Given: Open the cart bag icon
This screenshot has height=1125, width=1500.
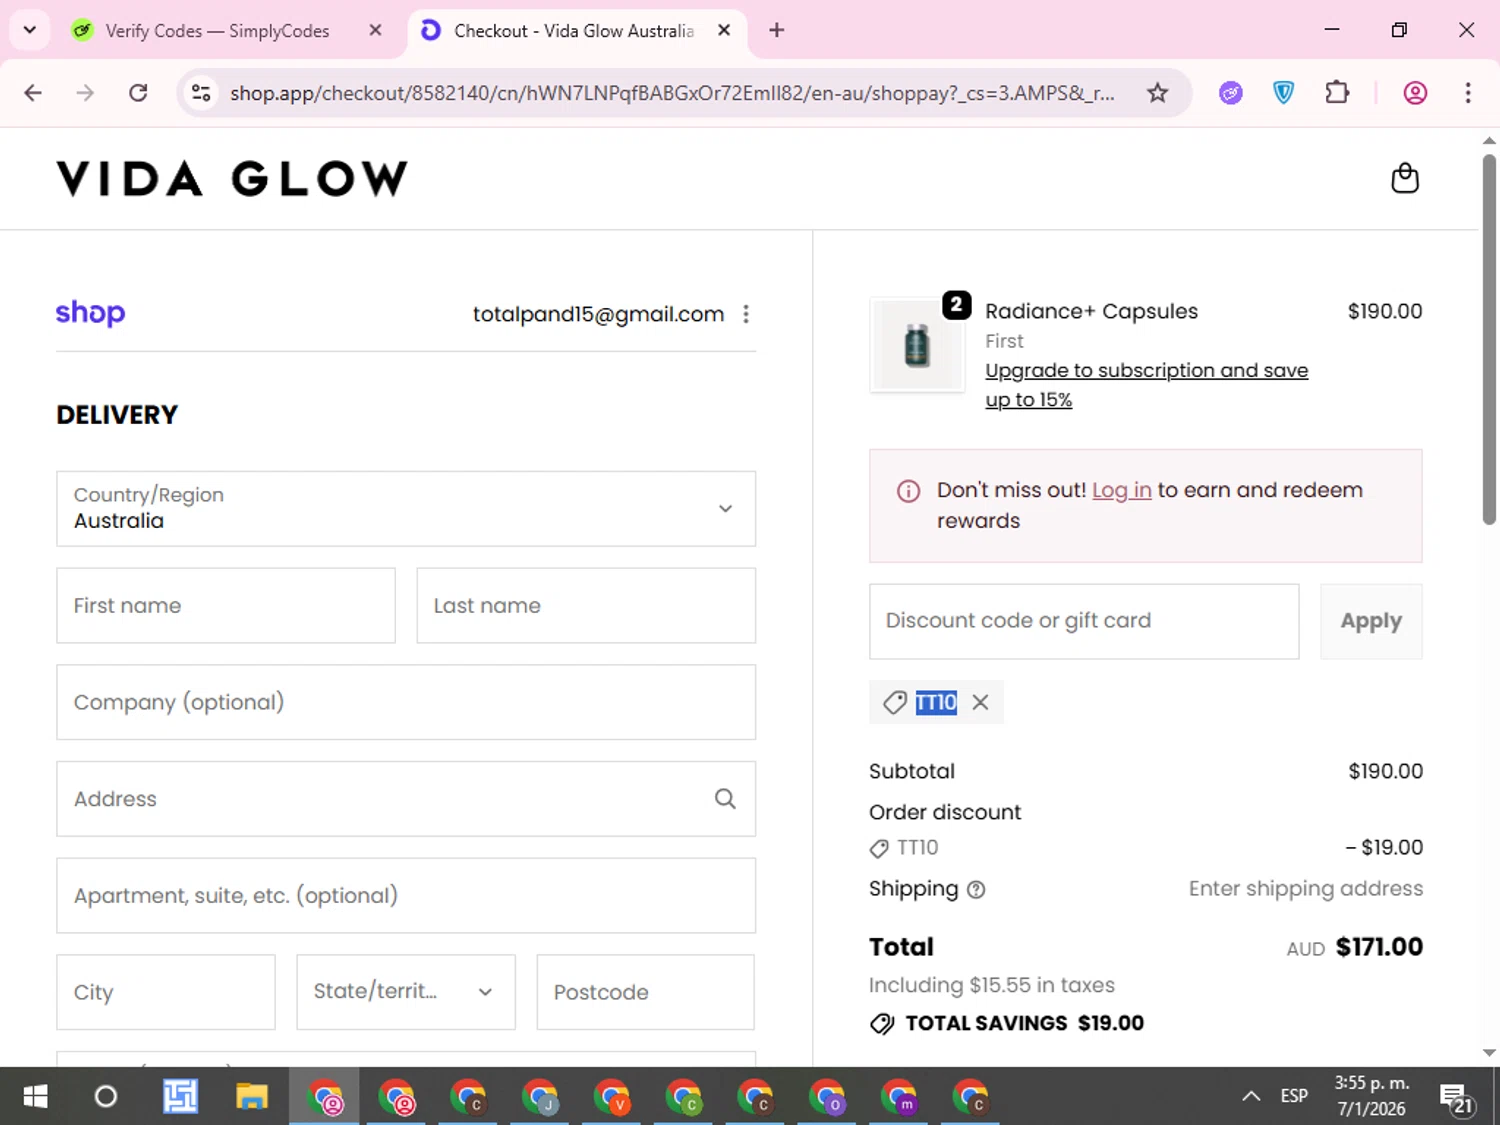Looking at the screenshot, I should tap(1405, 178).
